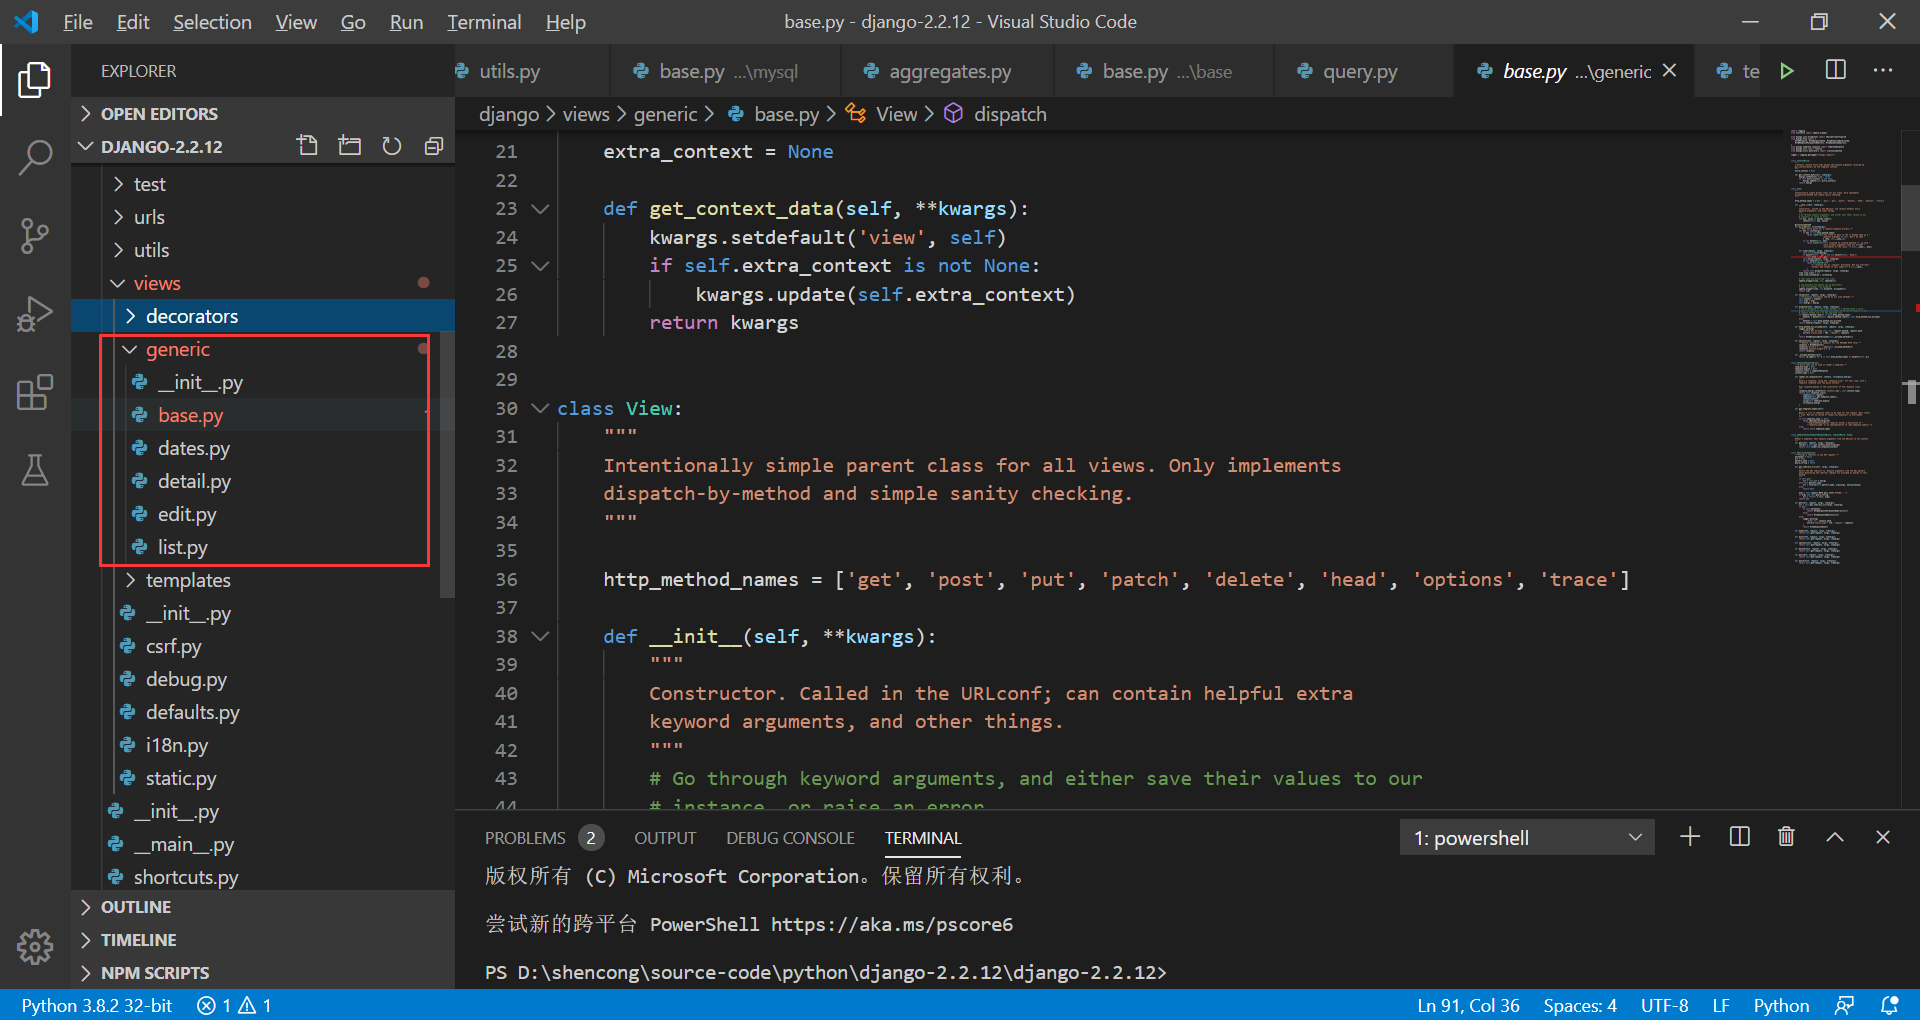This screenshot has height=1020, width=1920.
Task: Open the Go menu
Action: tap(353, 22)
